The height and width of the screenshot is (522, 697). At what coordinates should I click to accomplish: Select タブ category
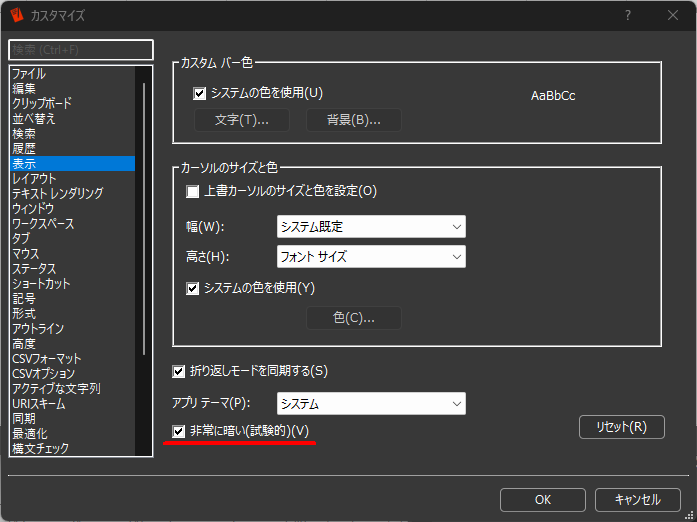tap(72, 239)
